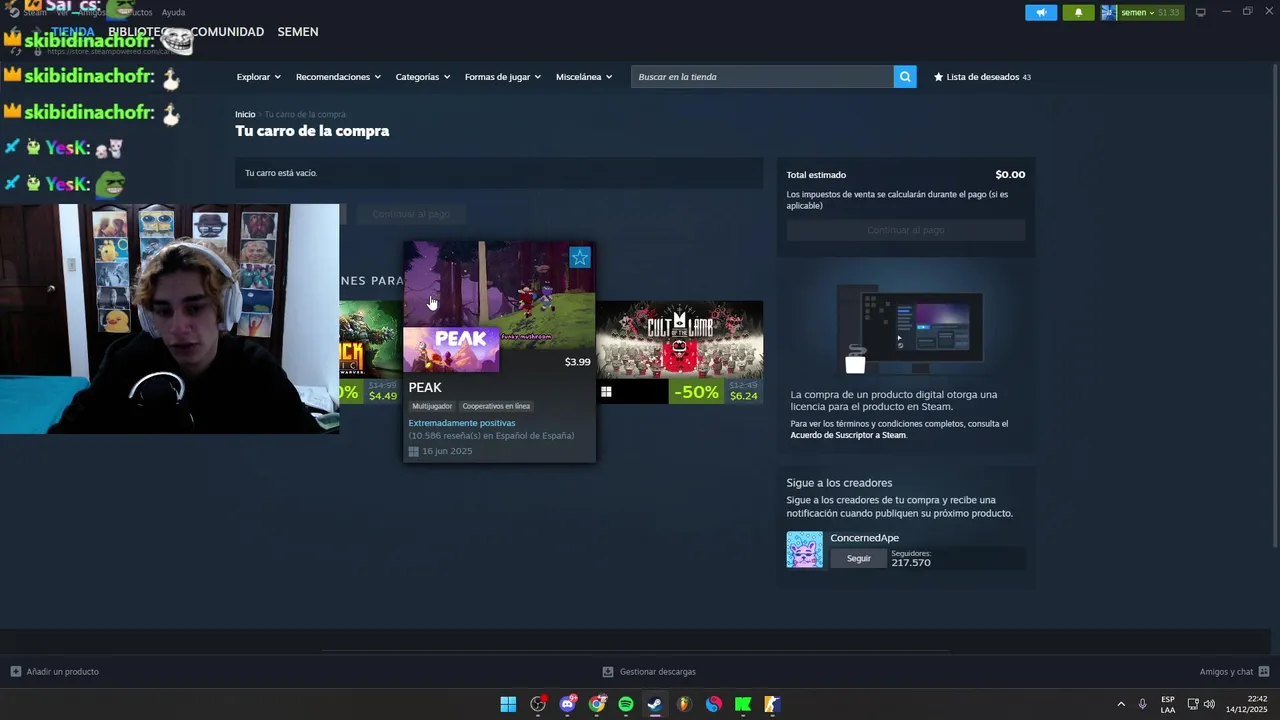Open Counter-Strike from the taskbar

772,704
